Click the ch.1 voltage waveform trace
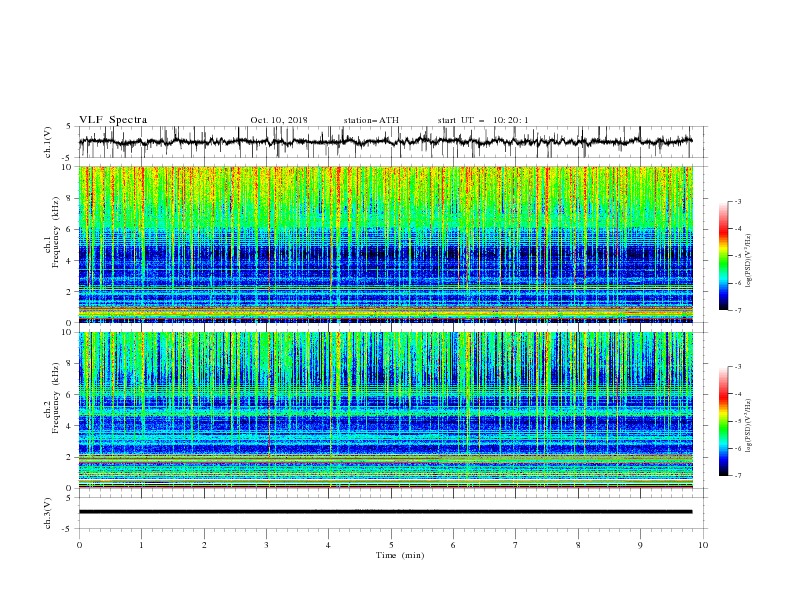 tap(385, 142)
